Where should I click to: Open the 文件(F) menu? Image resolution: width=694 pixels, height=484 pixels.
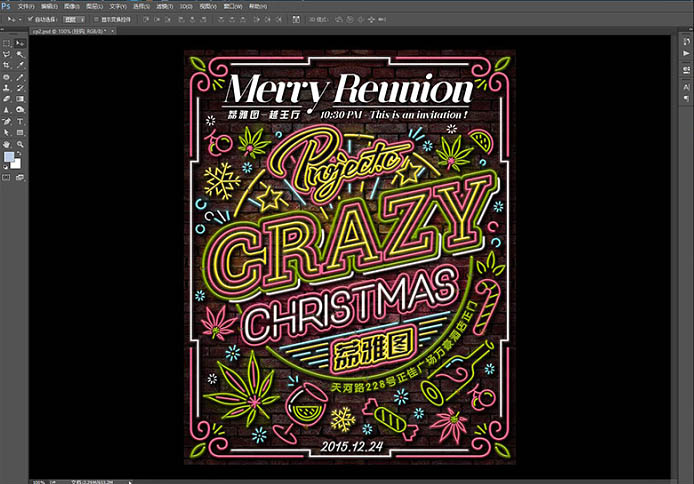[28, 6]
